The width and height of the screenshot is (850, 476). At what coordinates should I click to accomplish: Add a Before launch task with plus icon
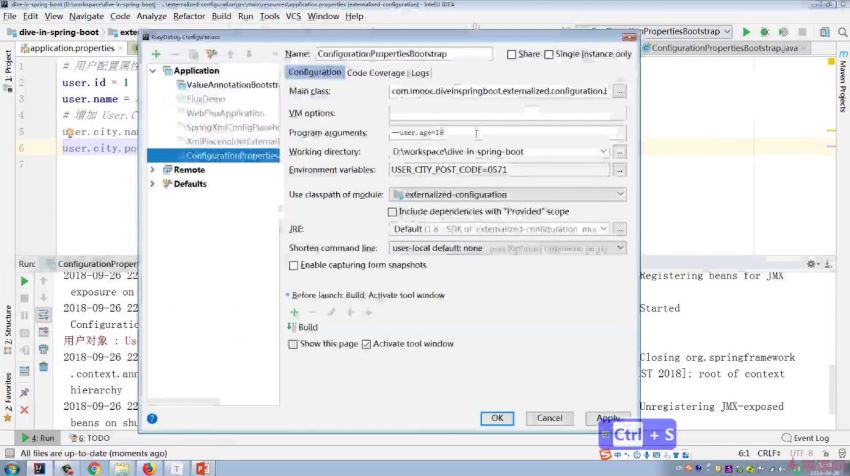point(294,312)
